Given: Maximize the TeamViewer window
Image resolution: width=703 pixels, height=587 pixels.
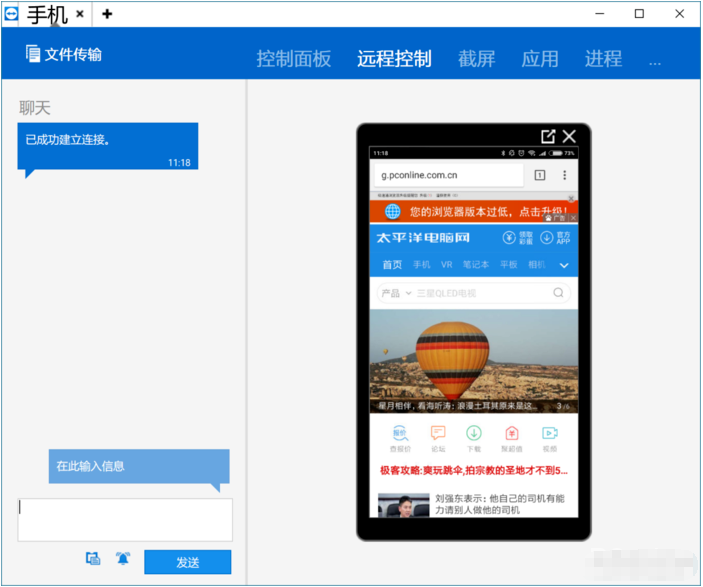Looking at the screenshot, I should pos(639,14).
